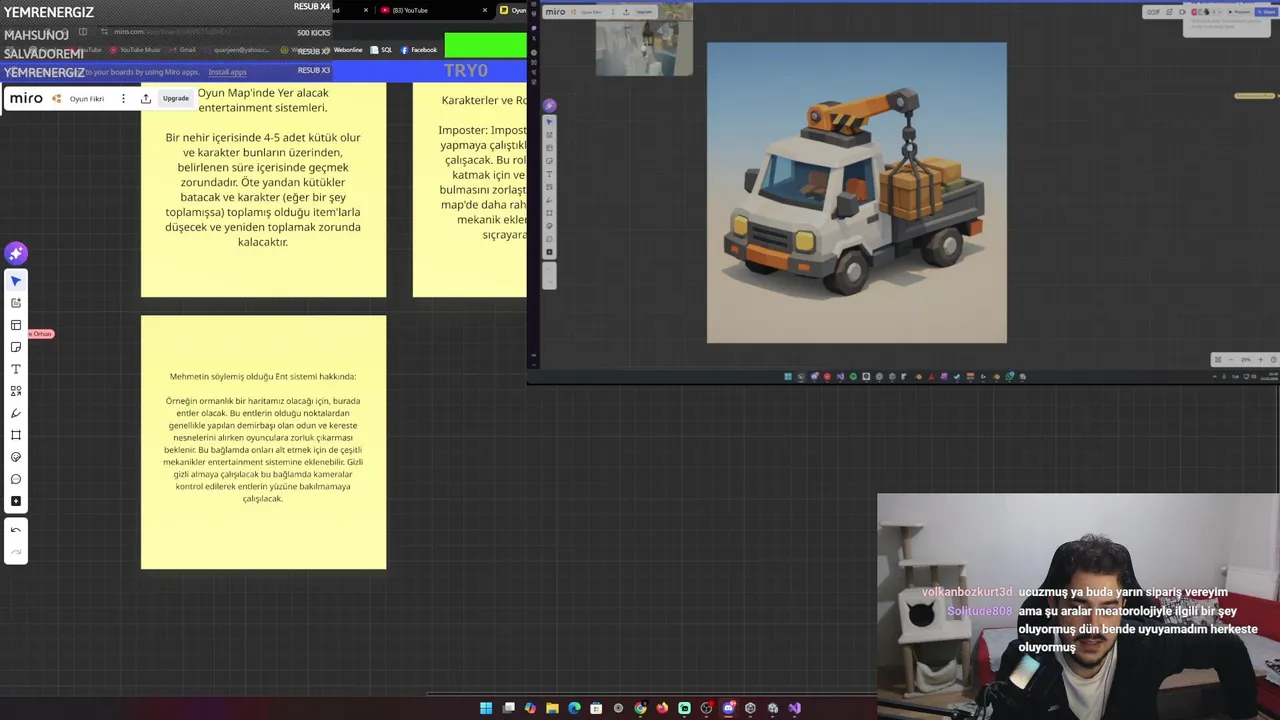Viewport: 1280px width, 720px height.
Task: Open the YouTube Music bookmark
Action: 135,50
